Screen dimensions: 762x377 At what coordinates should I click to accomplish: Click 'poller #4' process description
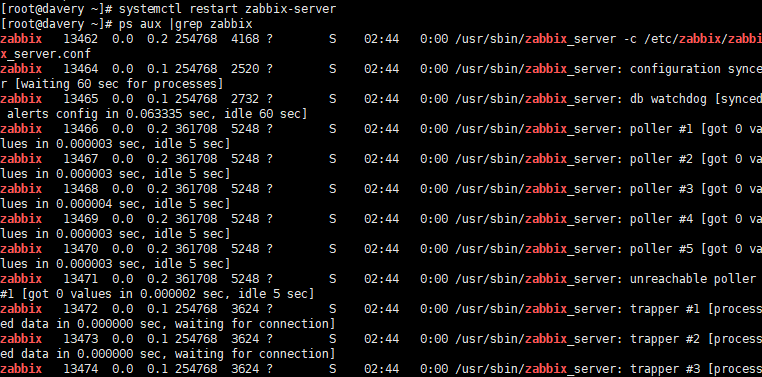pos(661,219)
